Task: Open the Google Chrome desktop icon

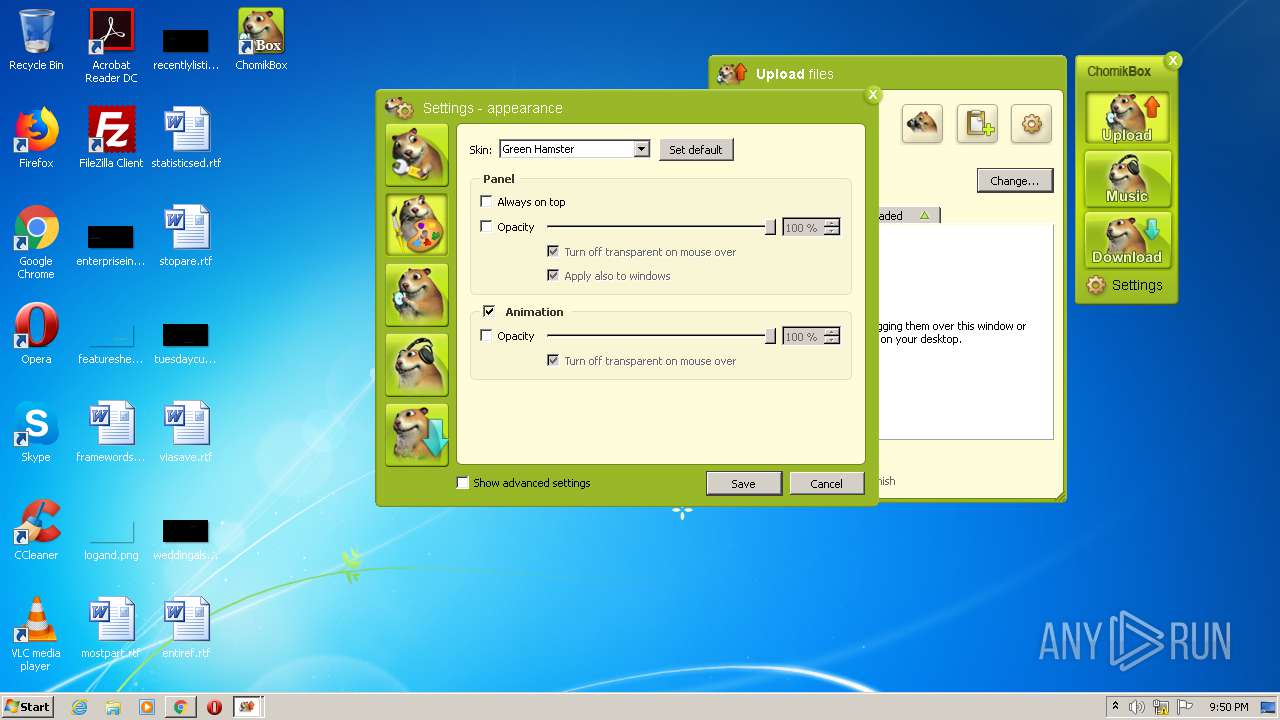Action: [36, 242]
